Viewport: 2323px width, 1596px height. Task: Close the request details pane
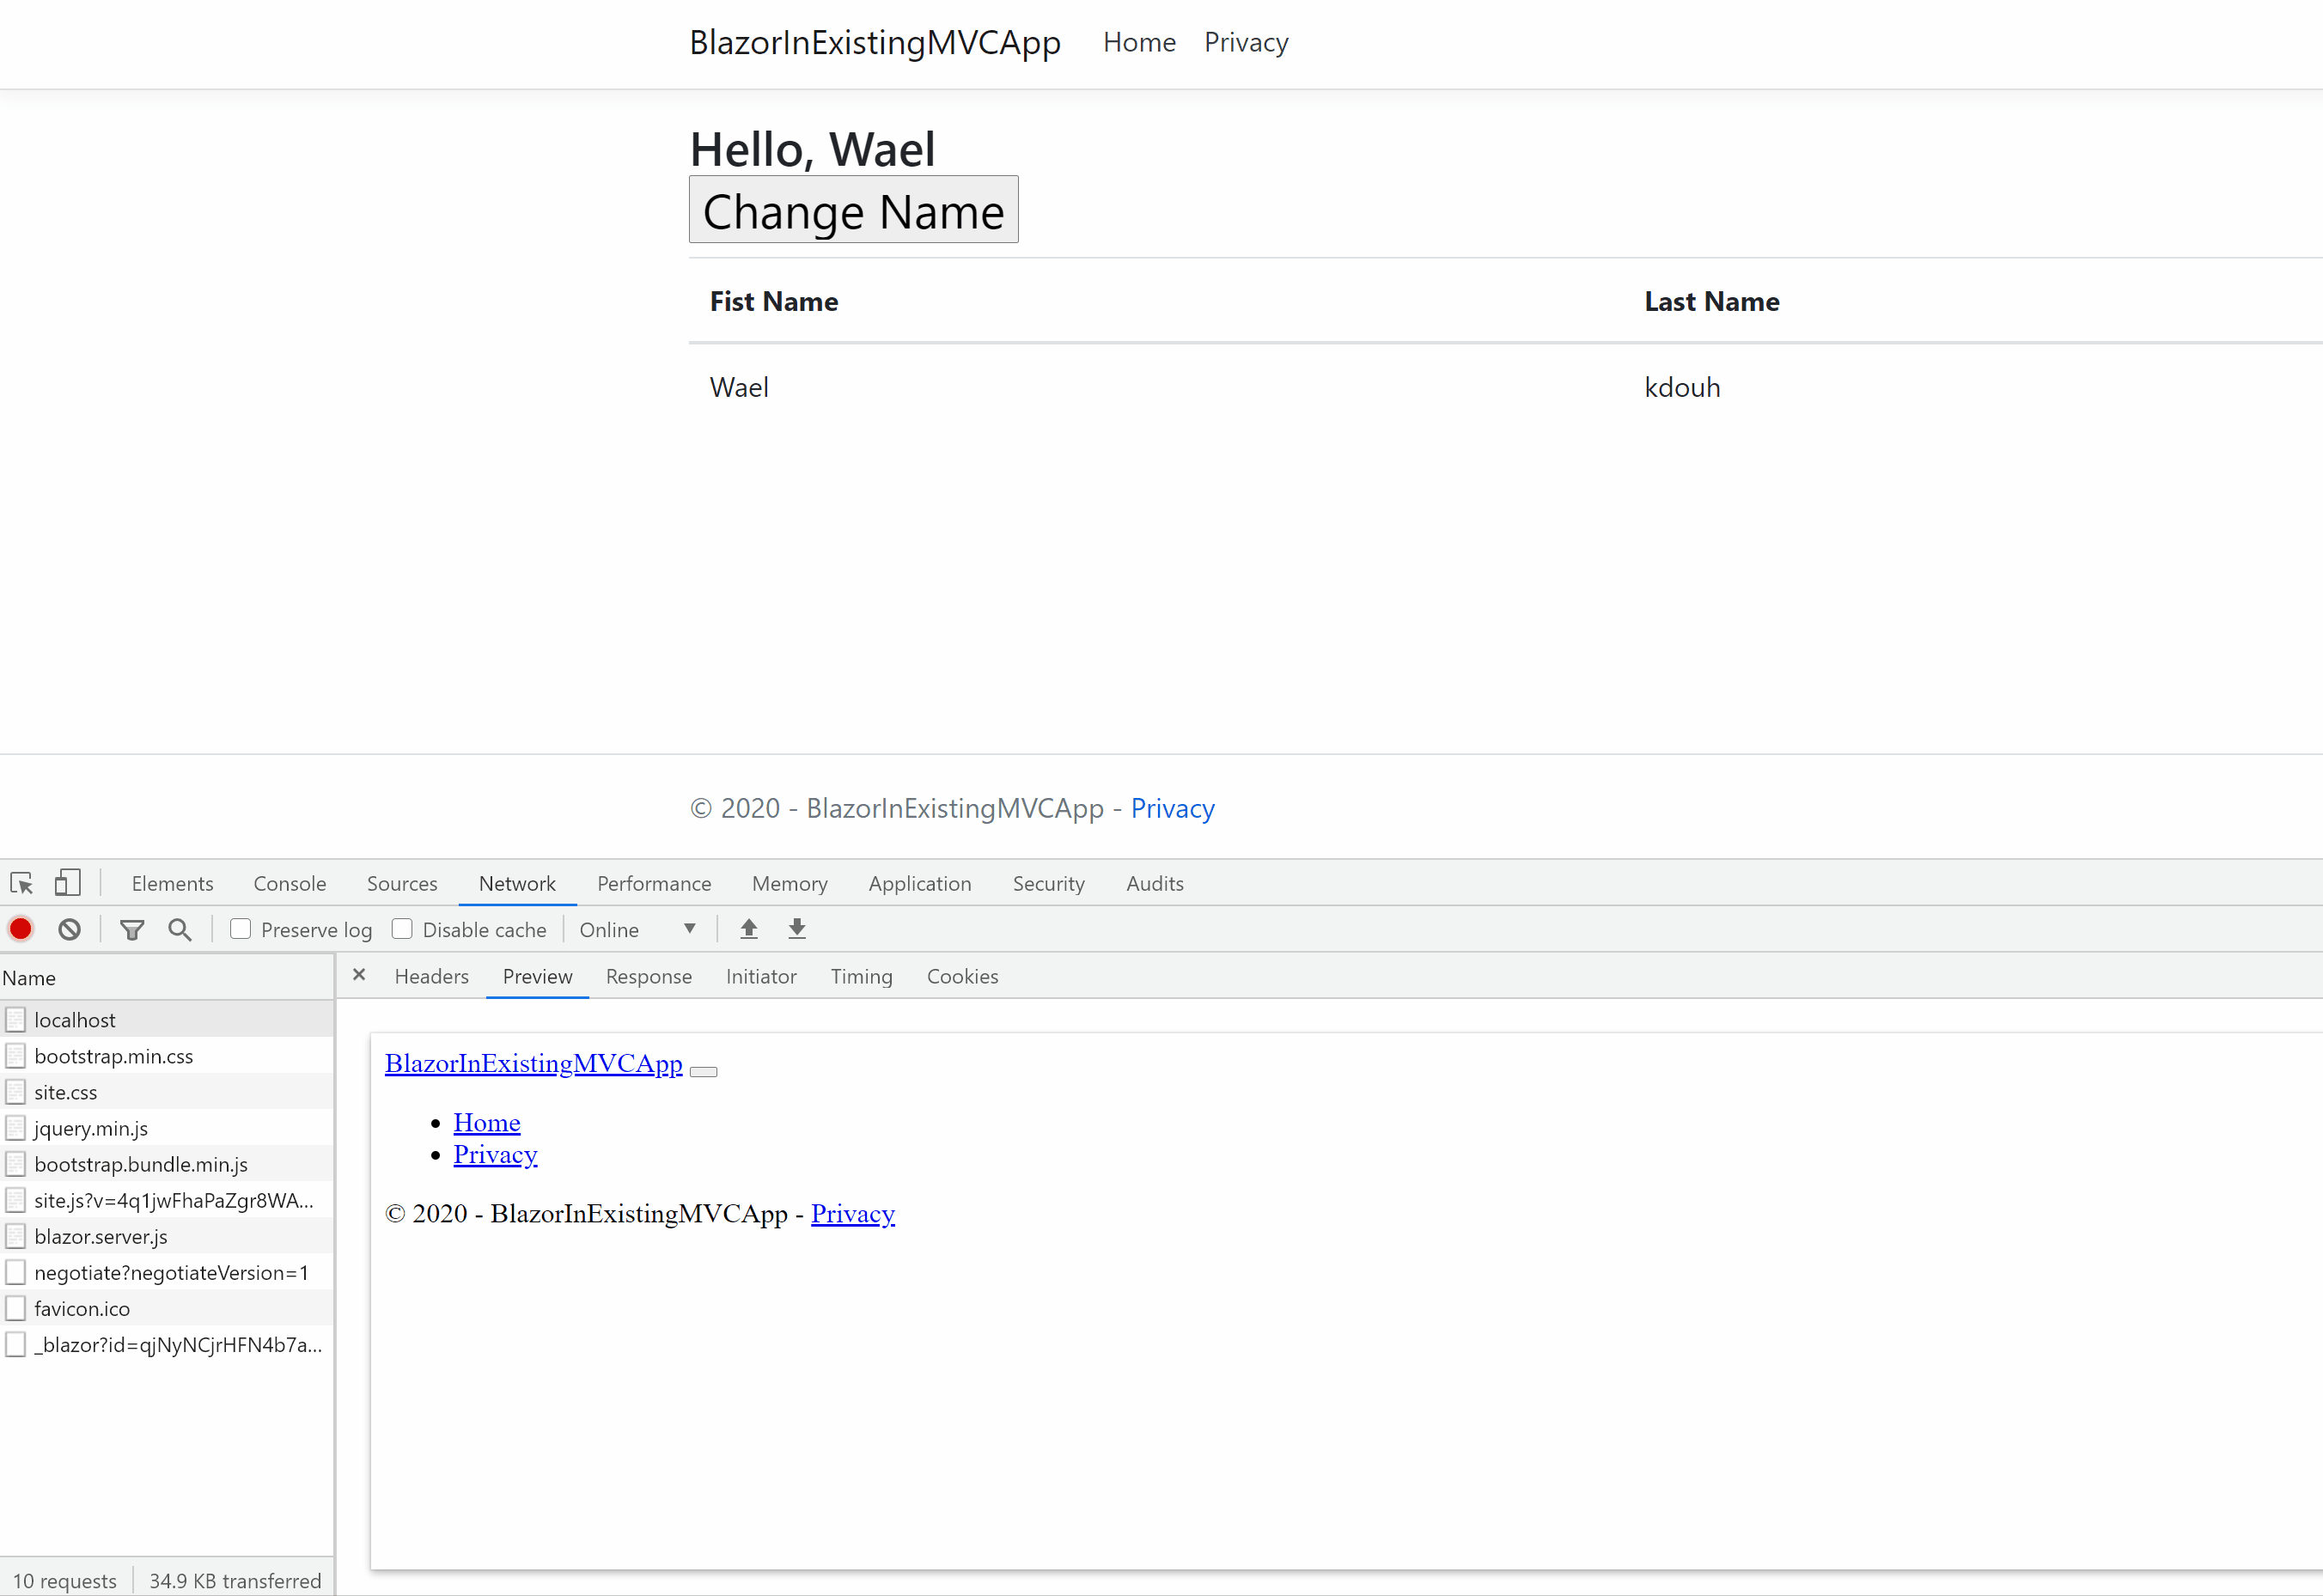pos(359,975)
